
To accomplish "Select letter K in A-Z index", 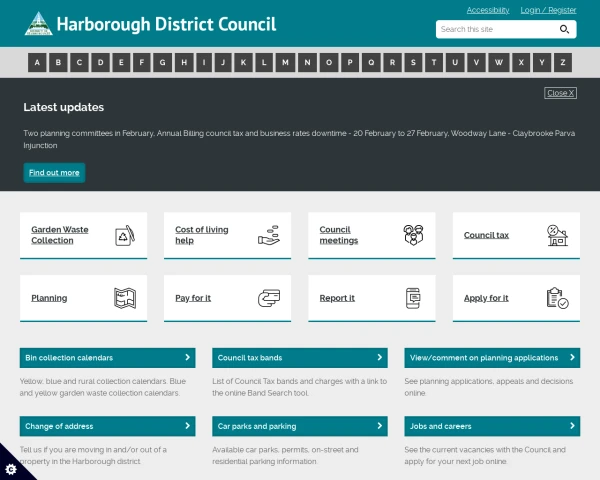I will (243, 62).
